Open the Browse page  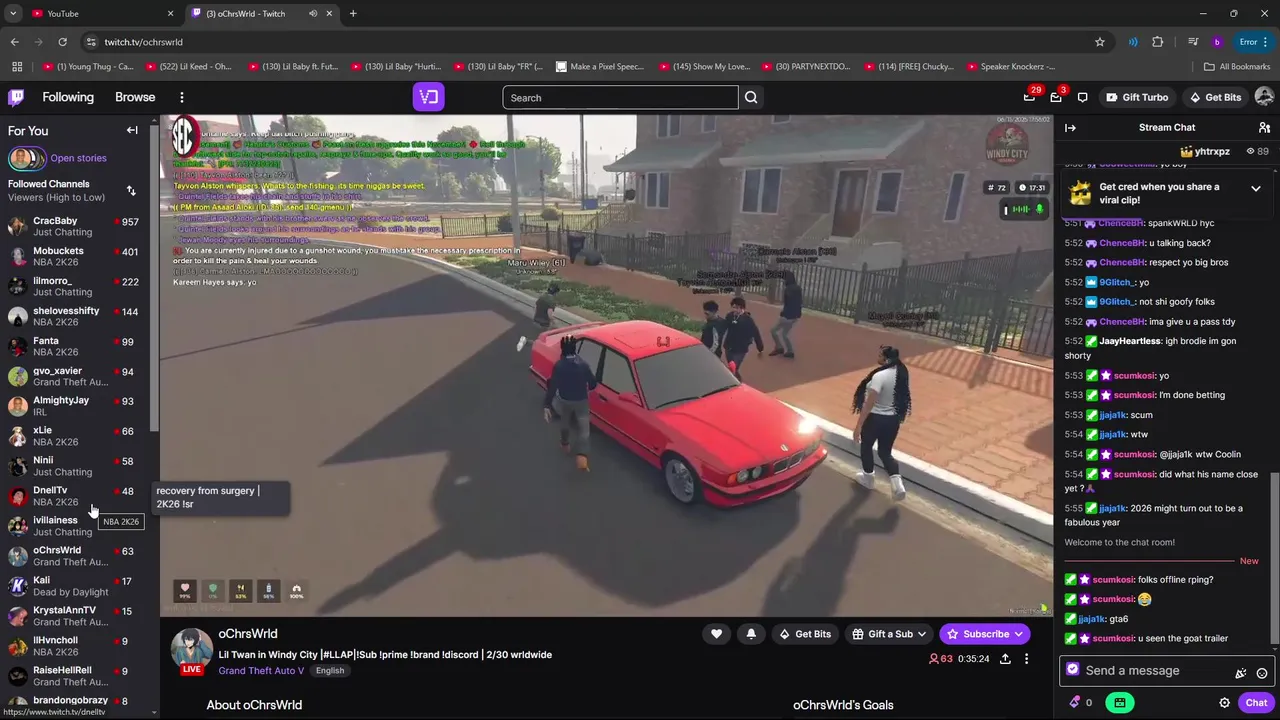coord(135,97)
